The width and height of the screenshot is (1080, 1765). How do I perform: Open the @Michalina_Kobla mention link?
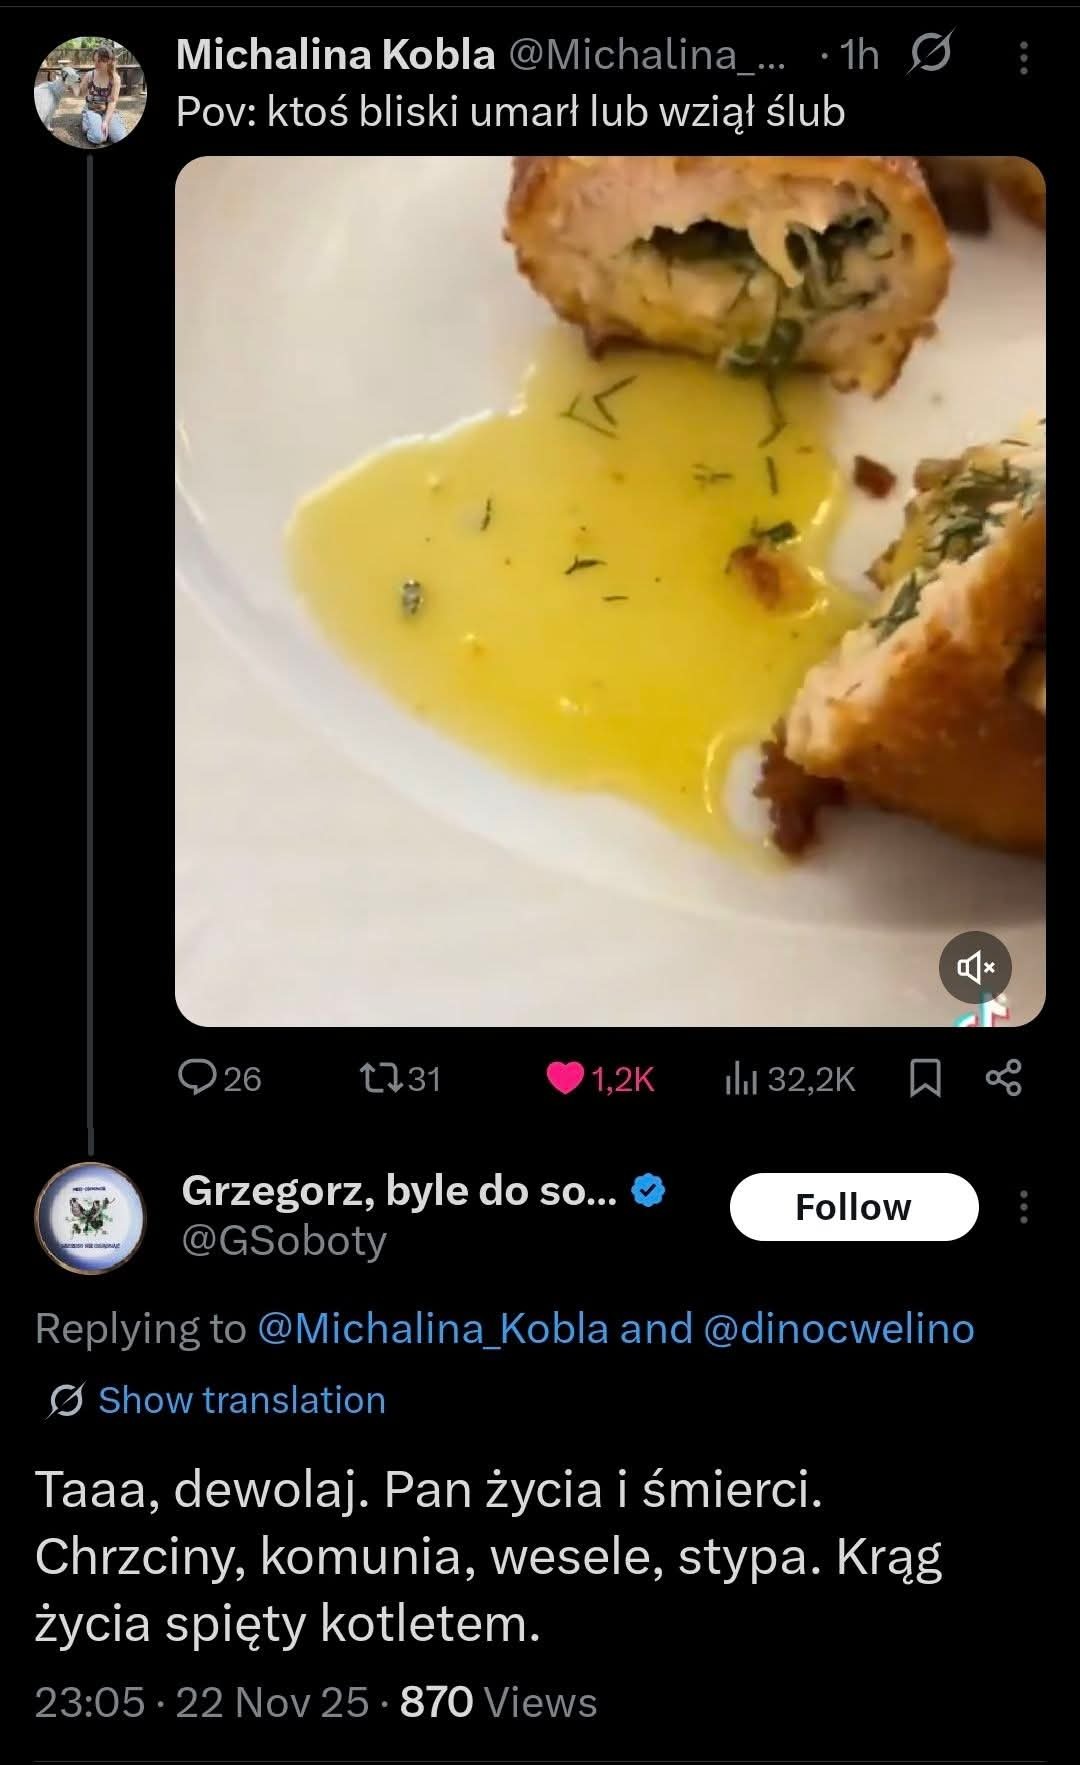pos(433,1329)
